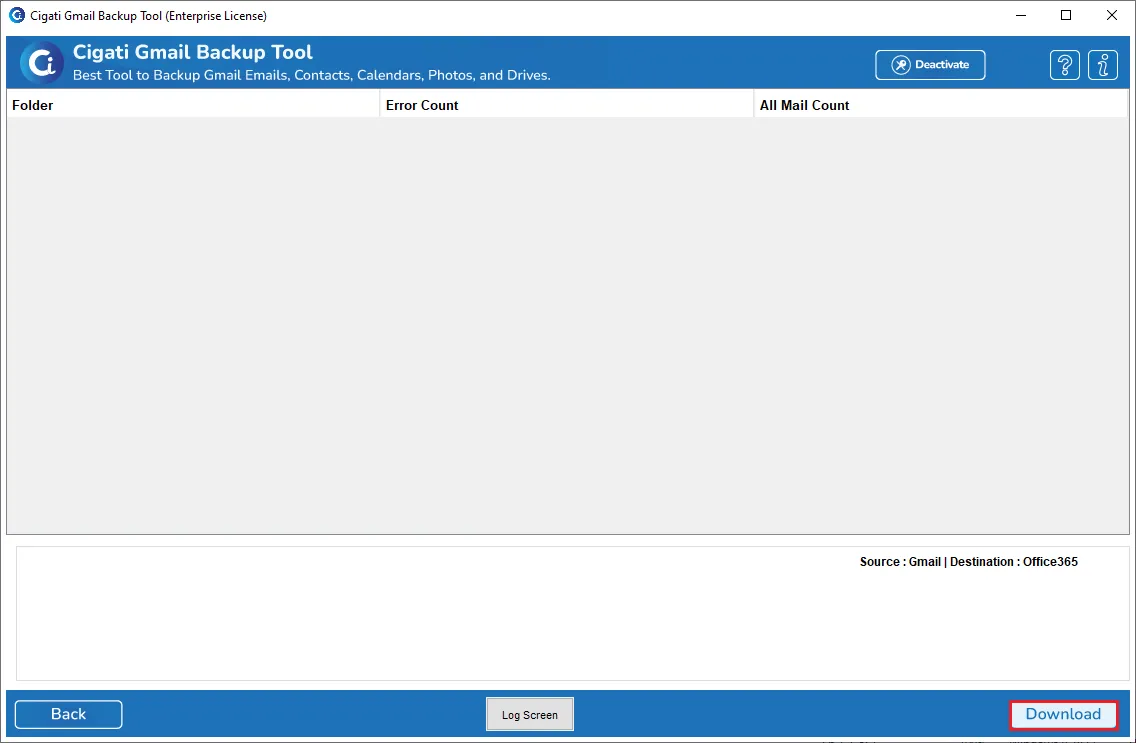Select the Error Count column header
Viewport: 1136px width, 743px height.
coord(567,105)
